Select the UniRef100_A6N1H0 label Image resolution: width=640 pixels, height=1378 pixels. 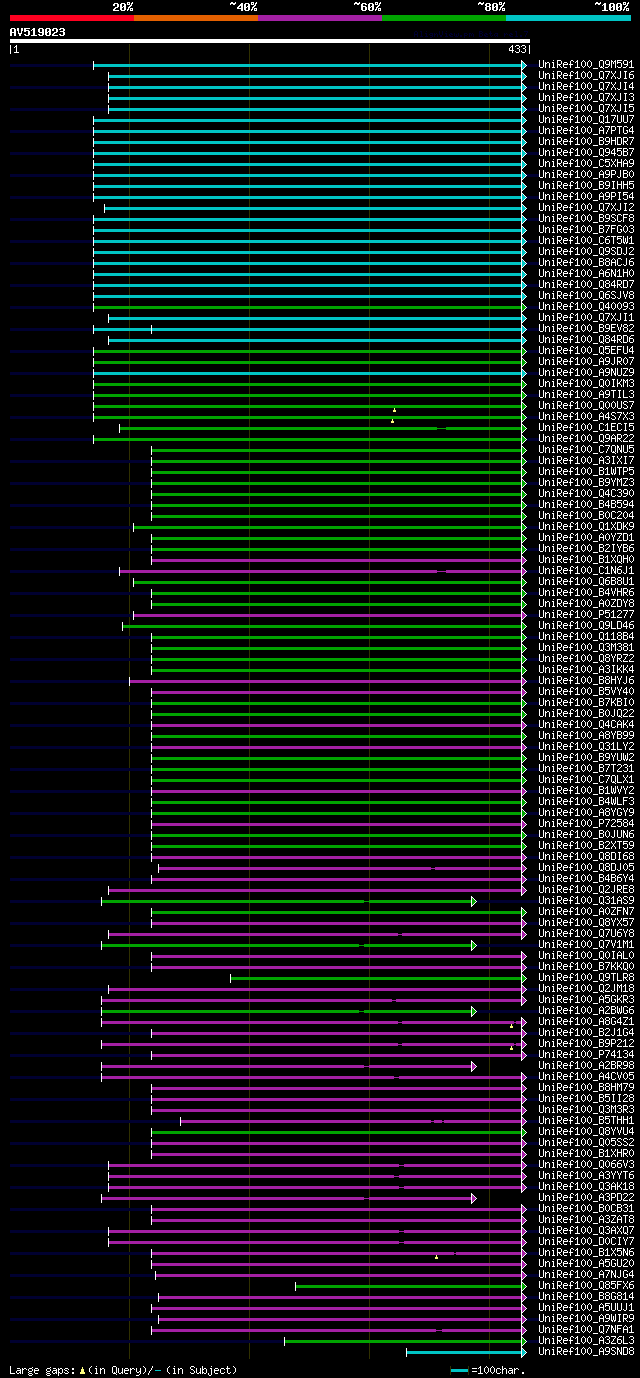[x=586, y=274]
